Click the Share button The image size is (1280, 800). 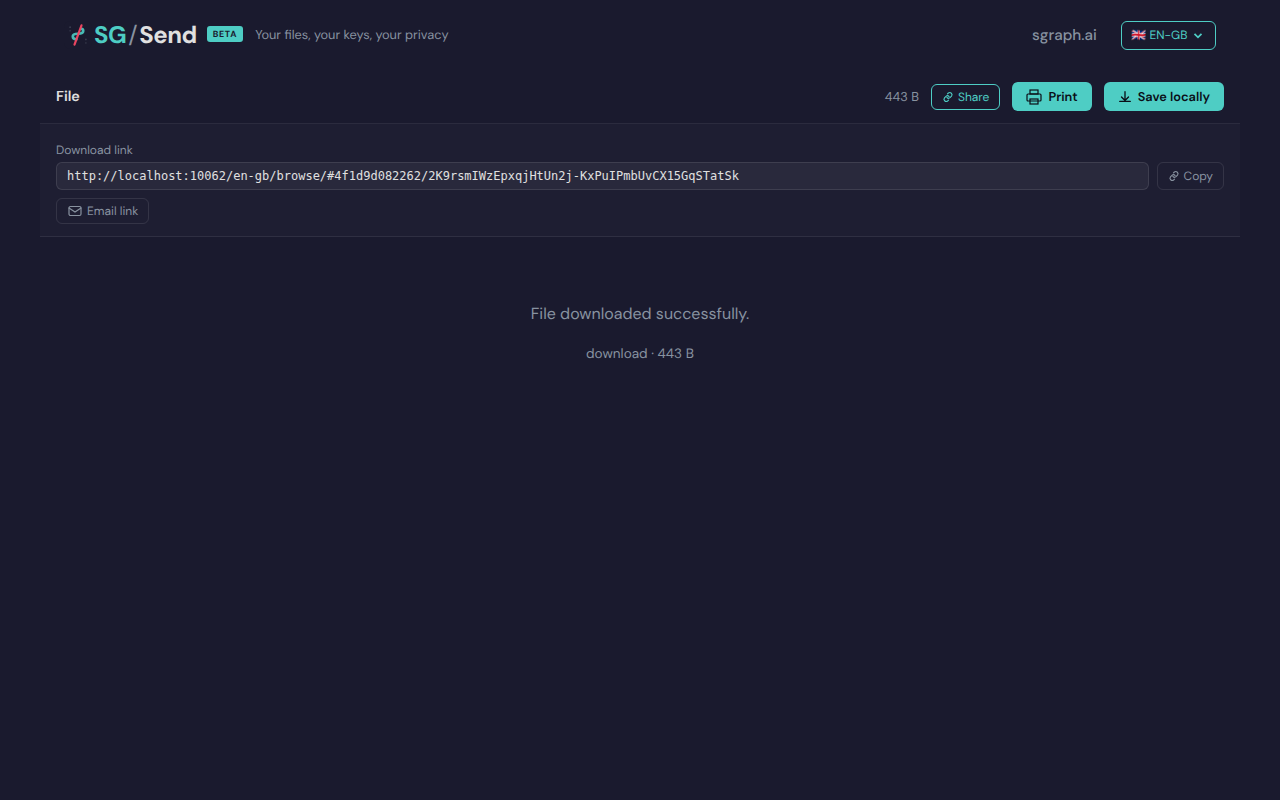coord(965,96)
